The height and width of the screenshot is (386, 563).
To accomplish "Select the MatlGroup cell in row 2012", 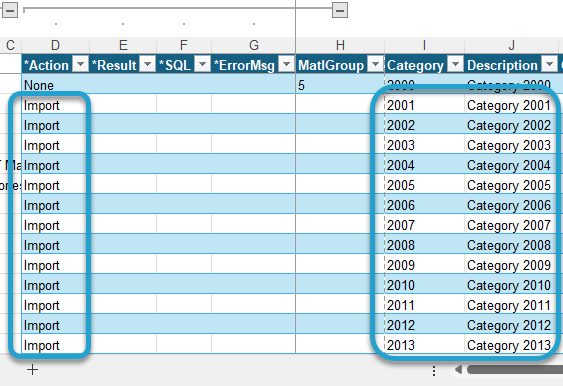I will point(340,325).
